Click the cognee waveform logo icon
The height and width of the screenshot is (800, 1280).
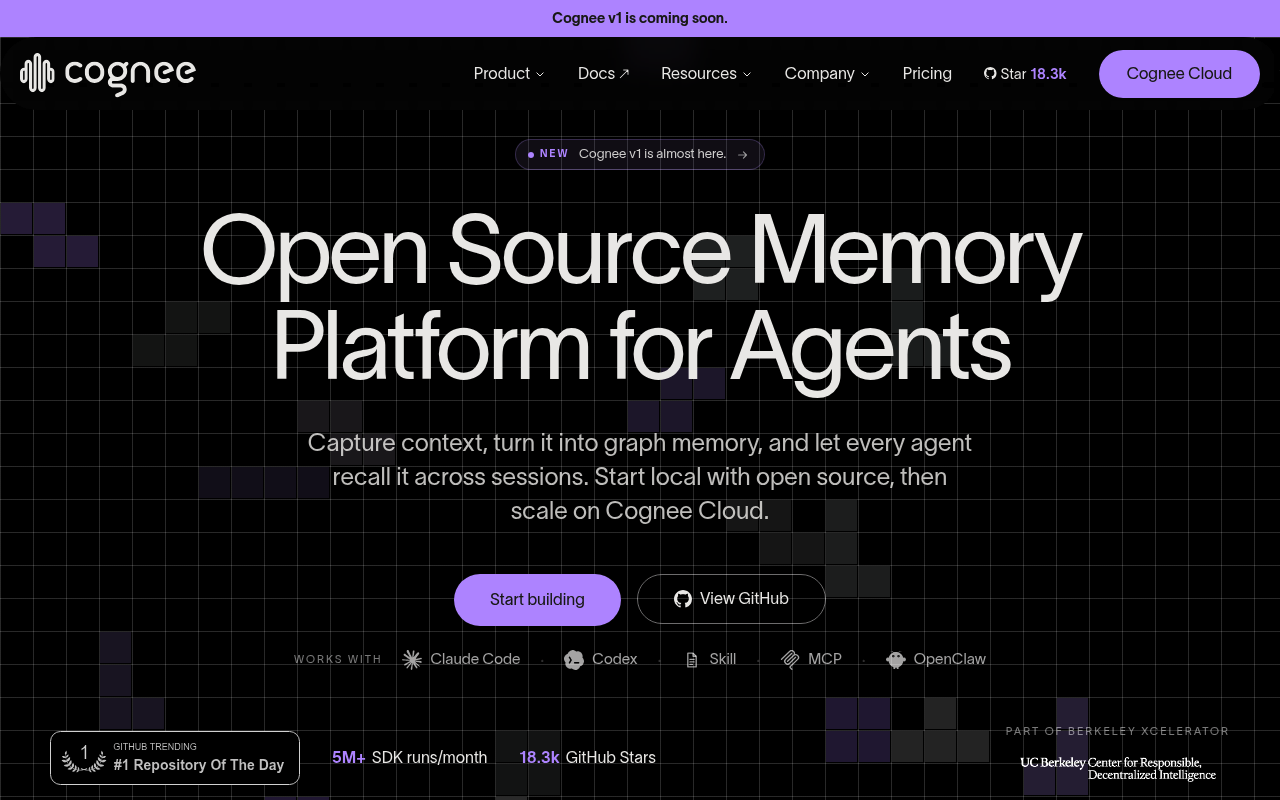(x=37, y=73)
